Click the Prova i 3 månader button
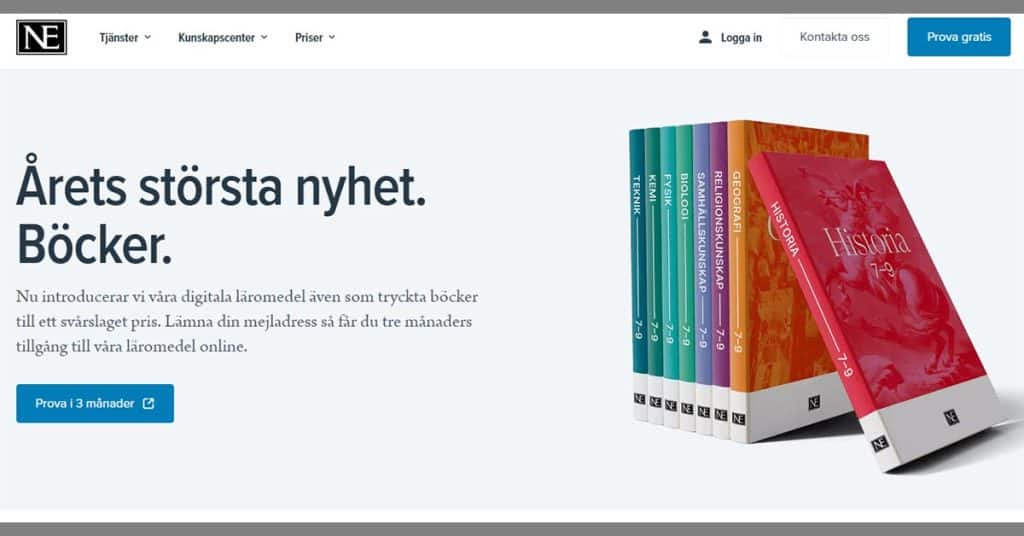Screen dimensions: 1024x536 [x=95, y=403]
